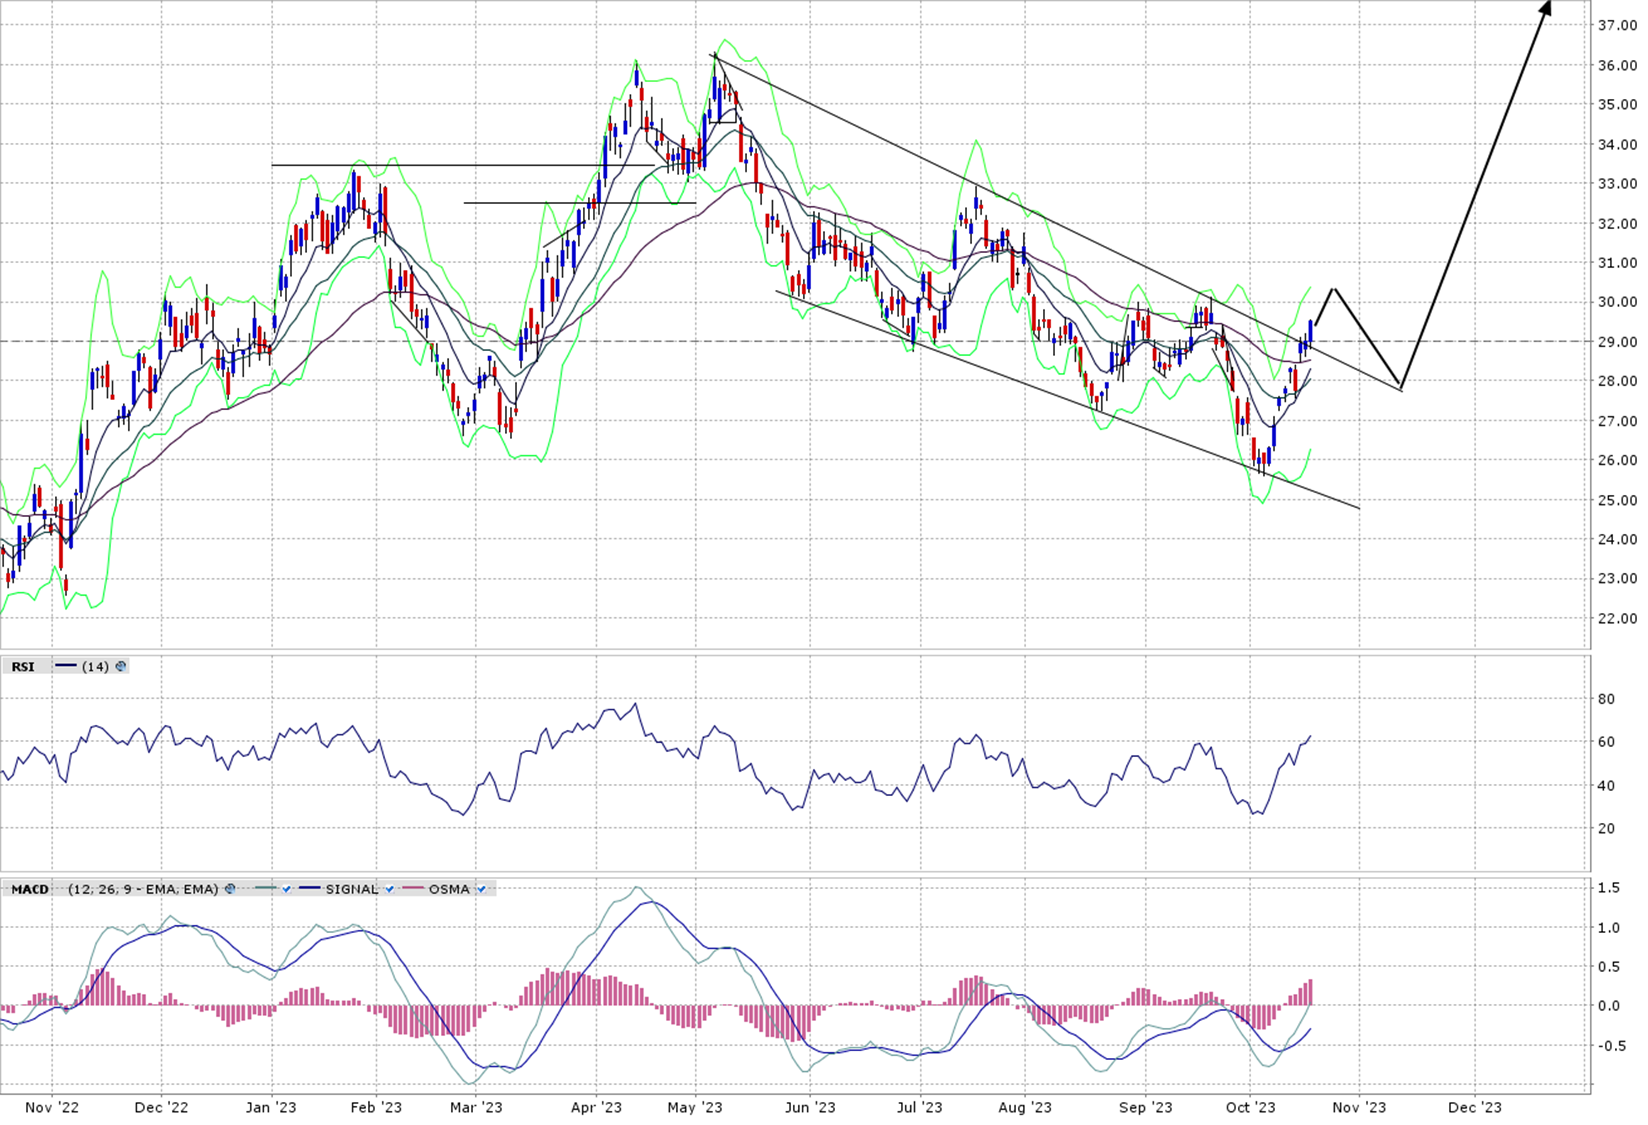Click the SIGNAL line blue color sample

(309, 888)
